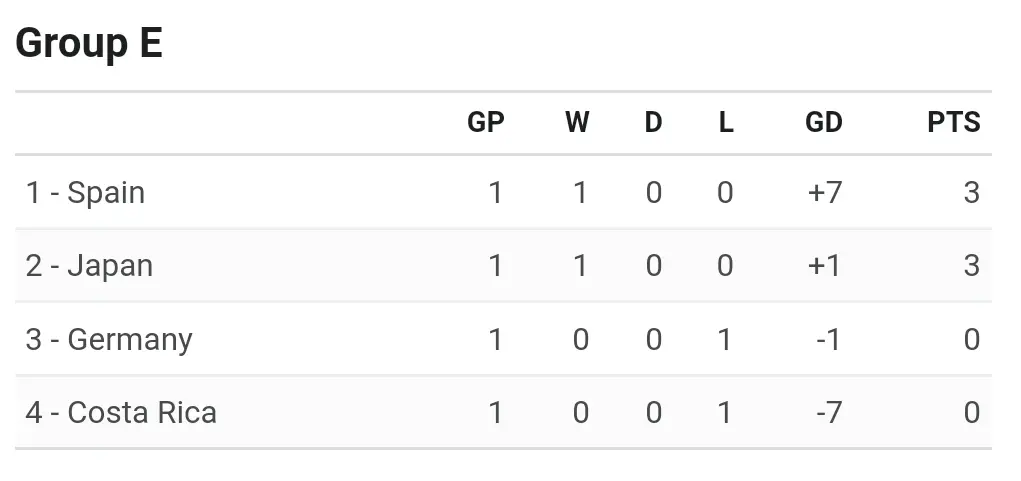Click Germany's points value of 0
This screenshot has height=481, width=1021.
coord(971,340)
